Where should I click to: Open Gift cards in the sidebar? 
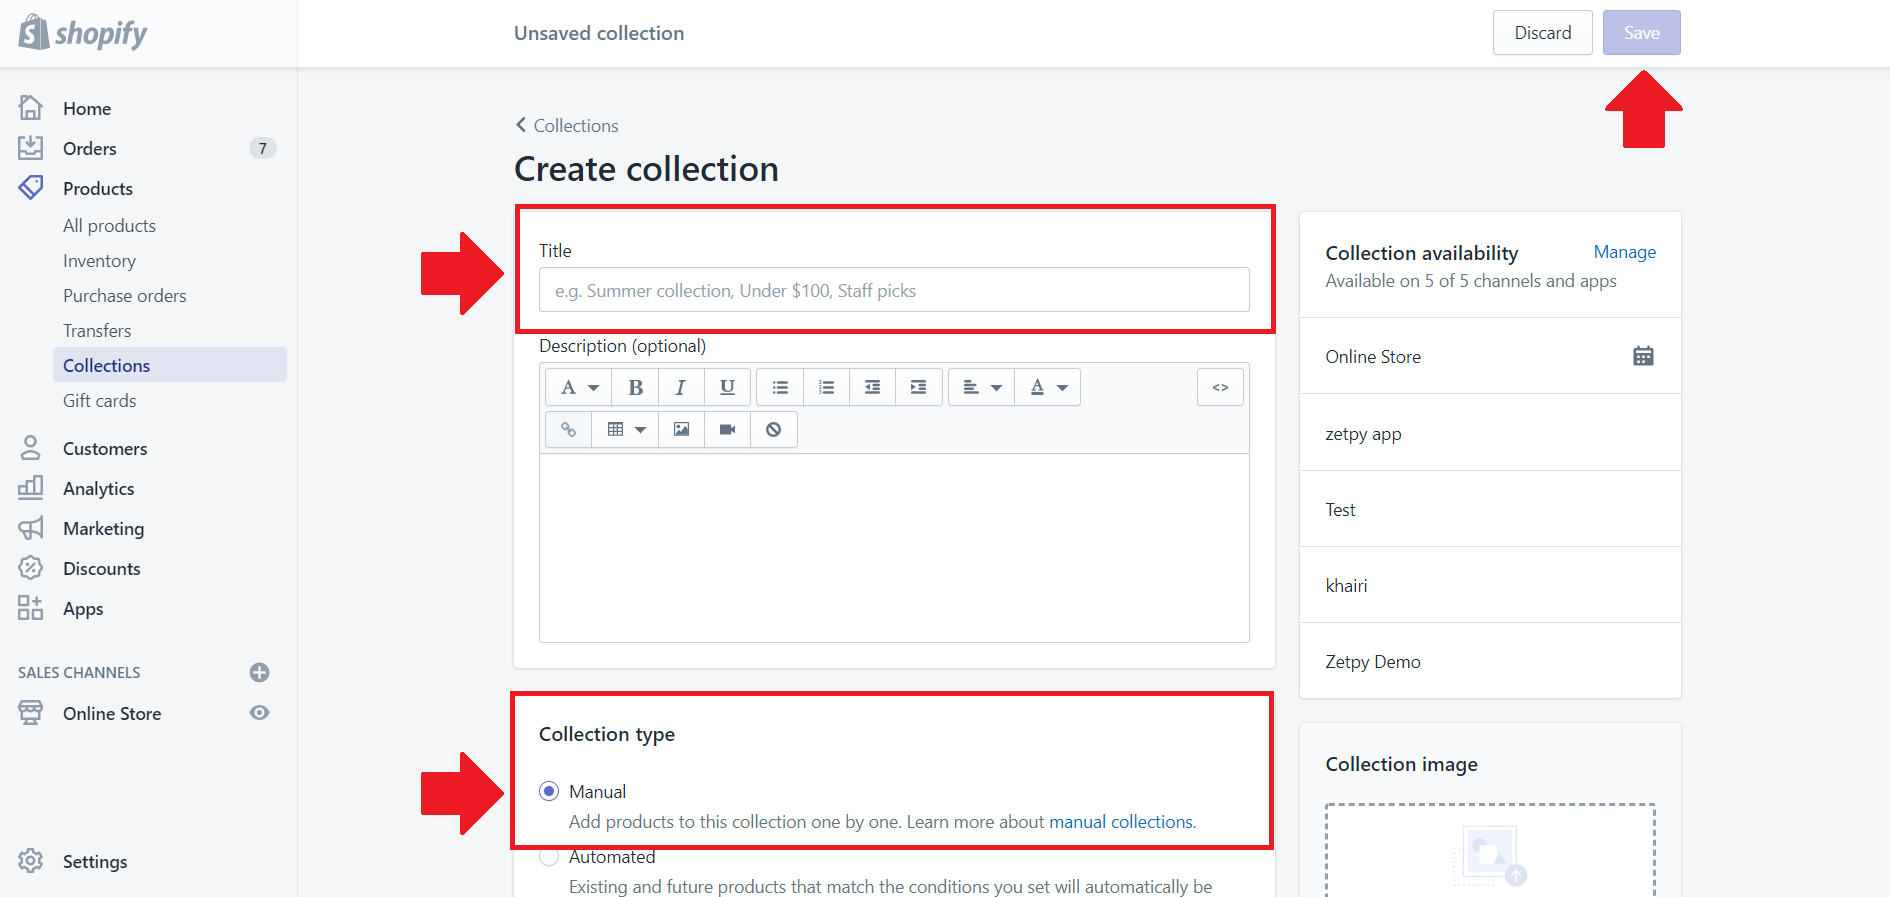(x=99, y=400)
